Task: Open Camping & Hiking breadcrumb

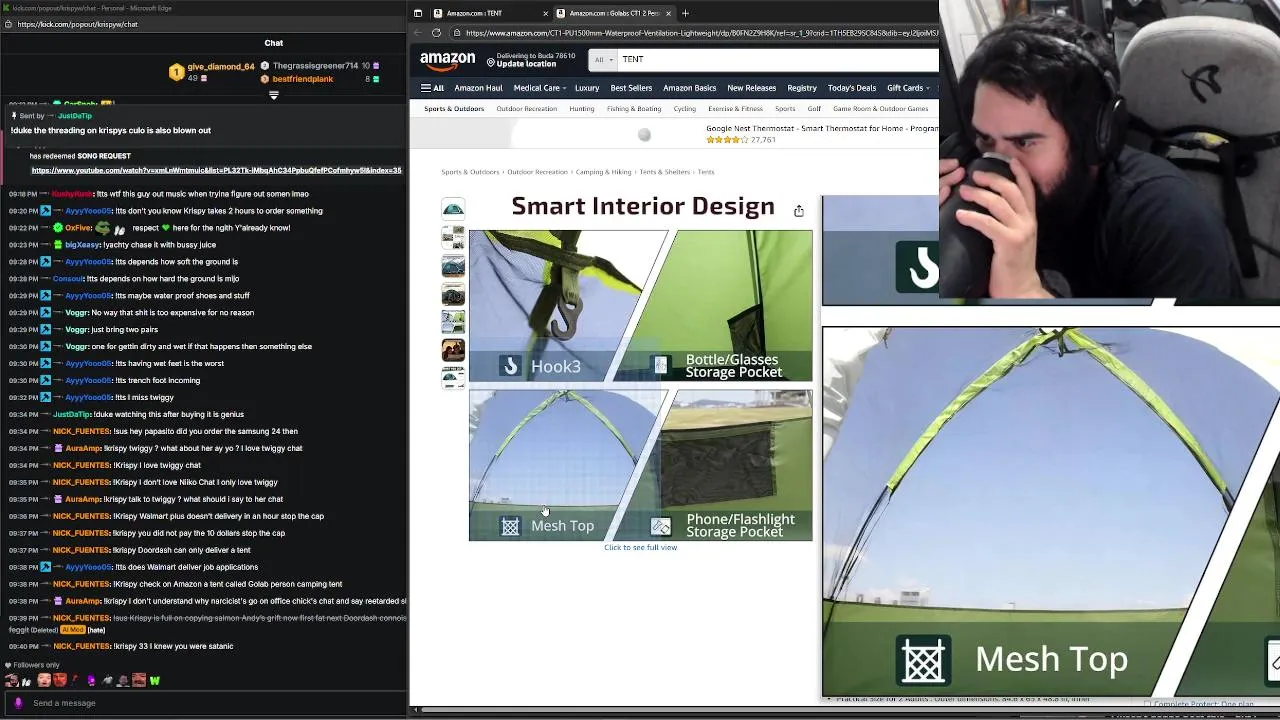Action: pos(604,172)
